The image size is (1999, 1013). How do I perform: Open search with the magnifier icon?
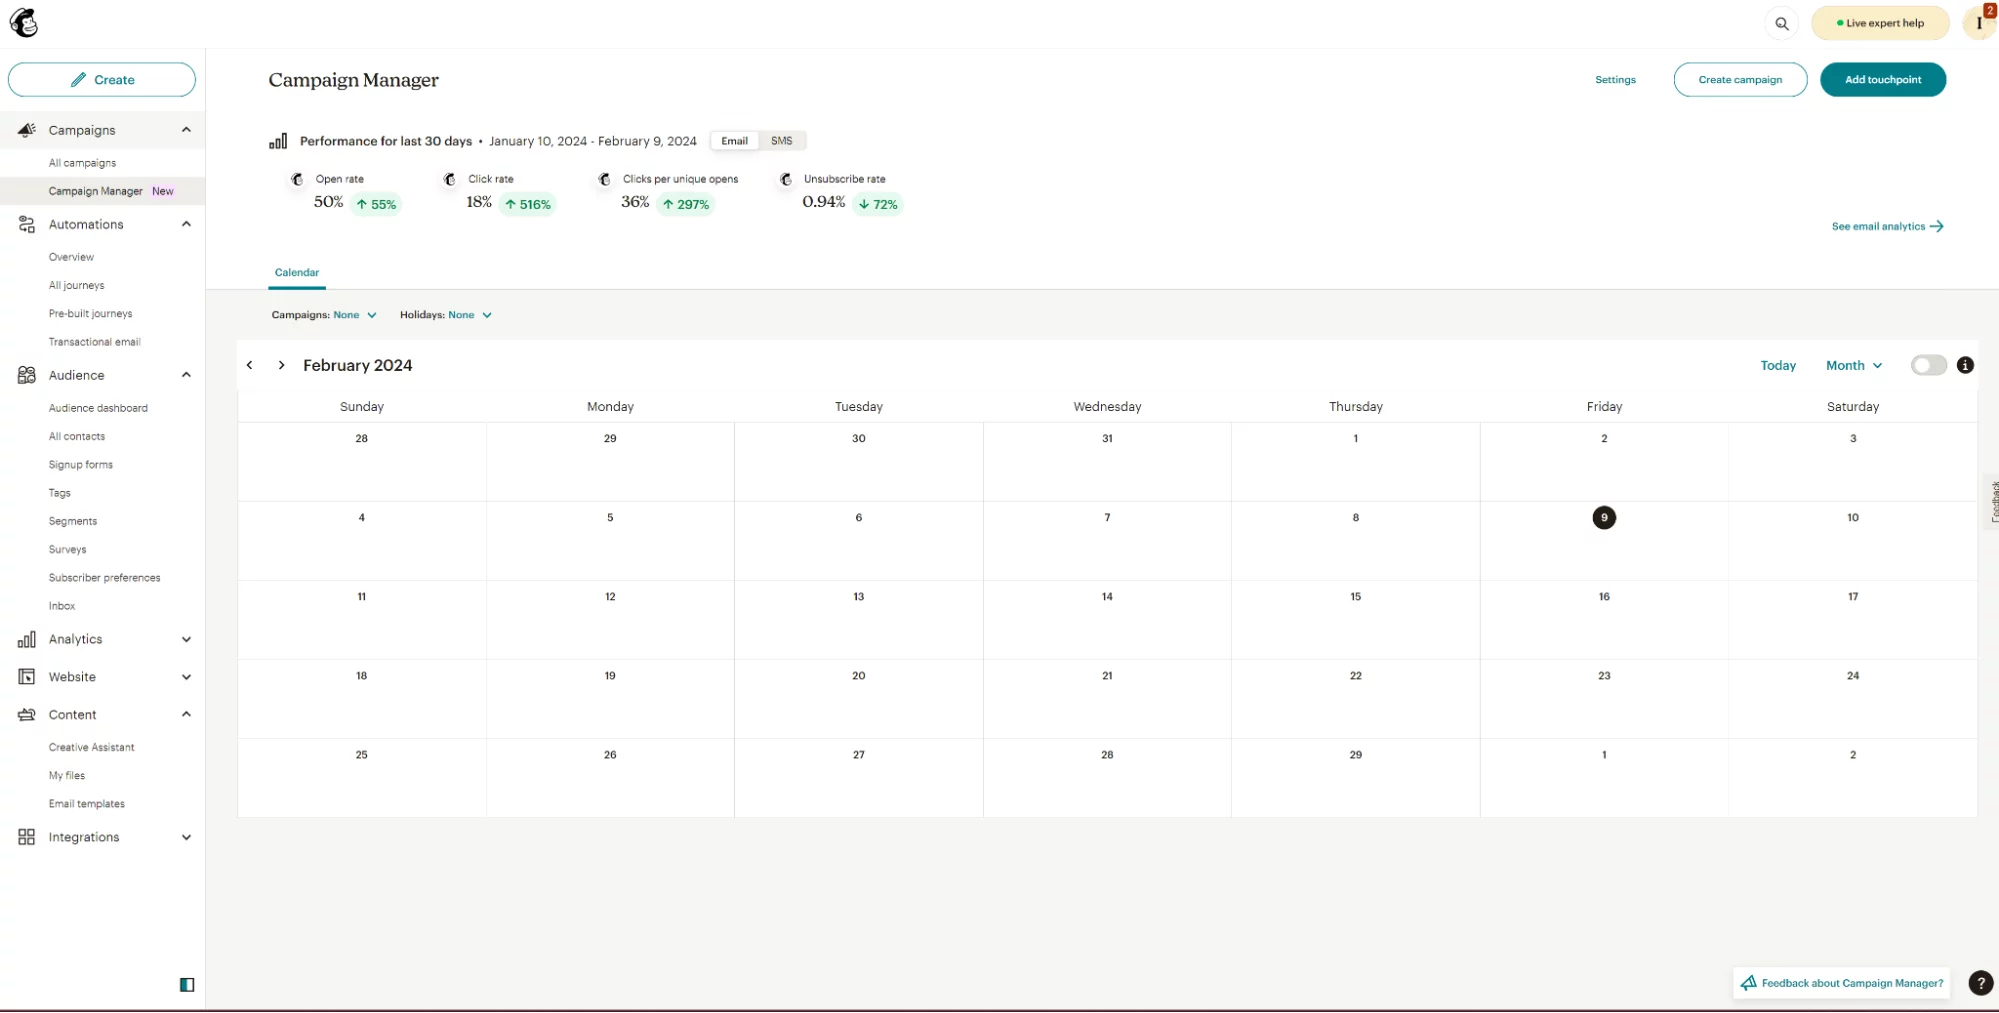point(1781,23)
